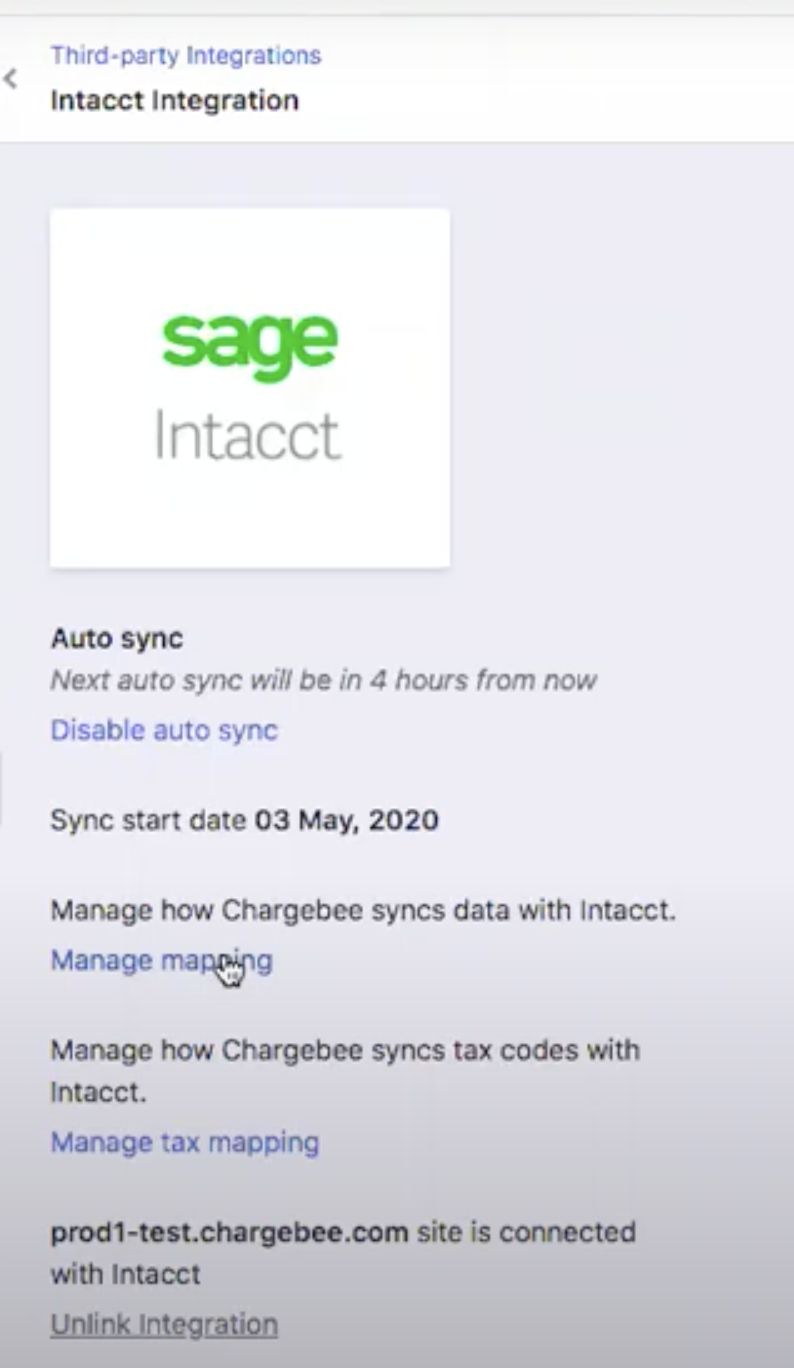Toggle the Intacct auto sync setting
The image size is (794, 1368).
[x=163, y=730]
